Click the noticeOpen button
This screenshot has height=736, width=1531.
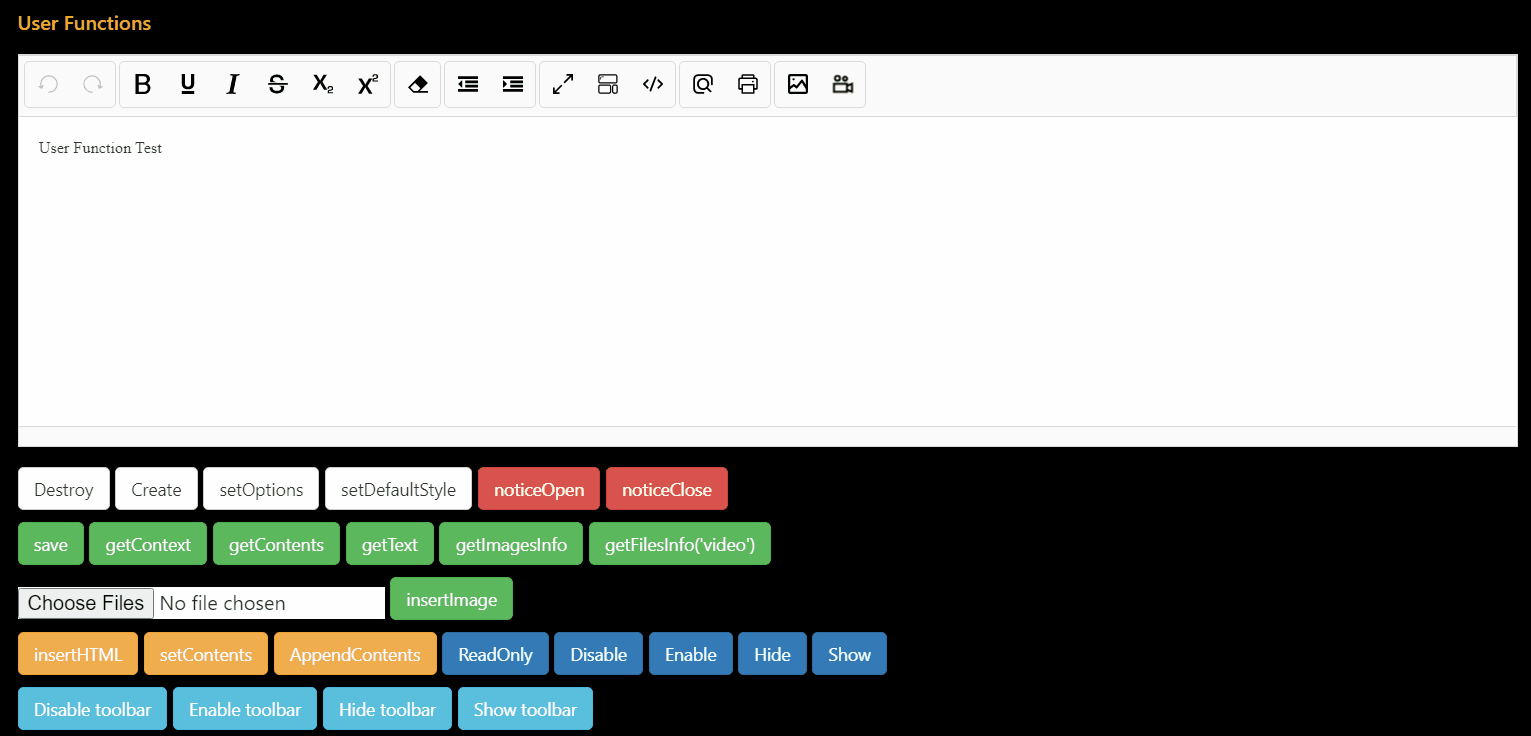(538, 489)
